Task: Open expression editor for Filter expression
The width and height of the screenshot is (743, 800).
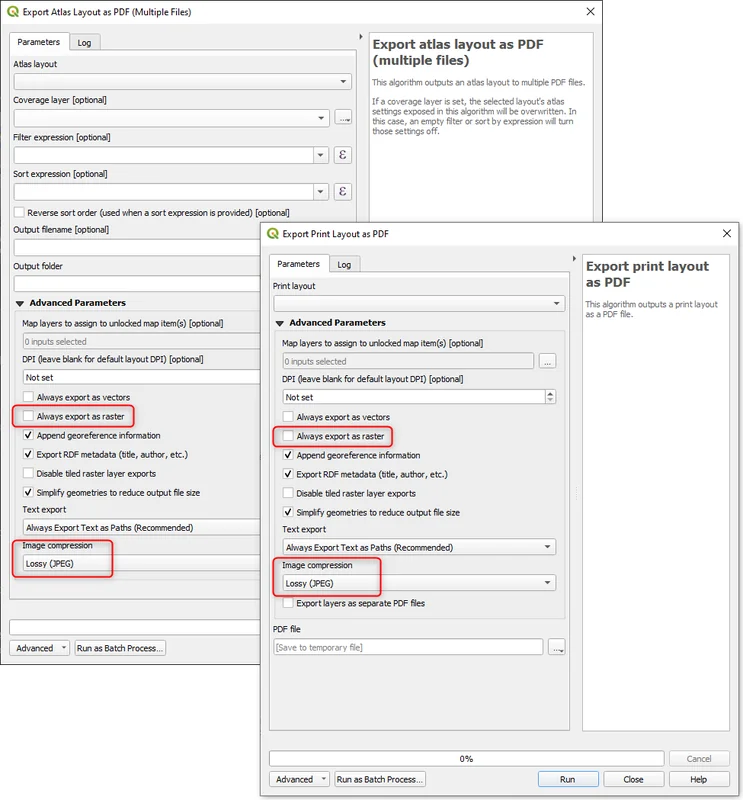Action: coord(342,155)
